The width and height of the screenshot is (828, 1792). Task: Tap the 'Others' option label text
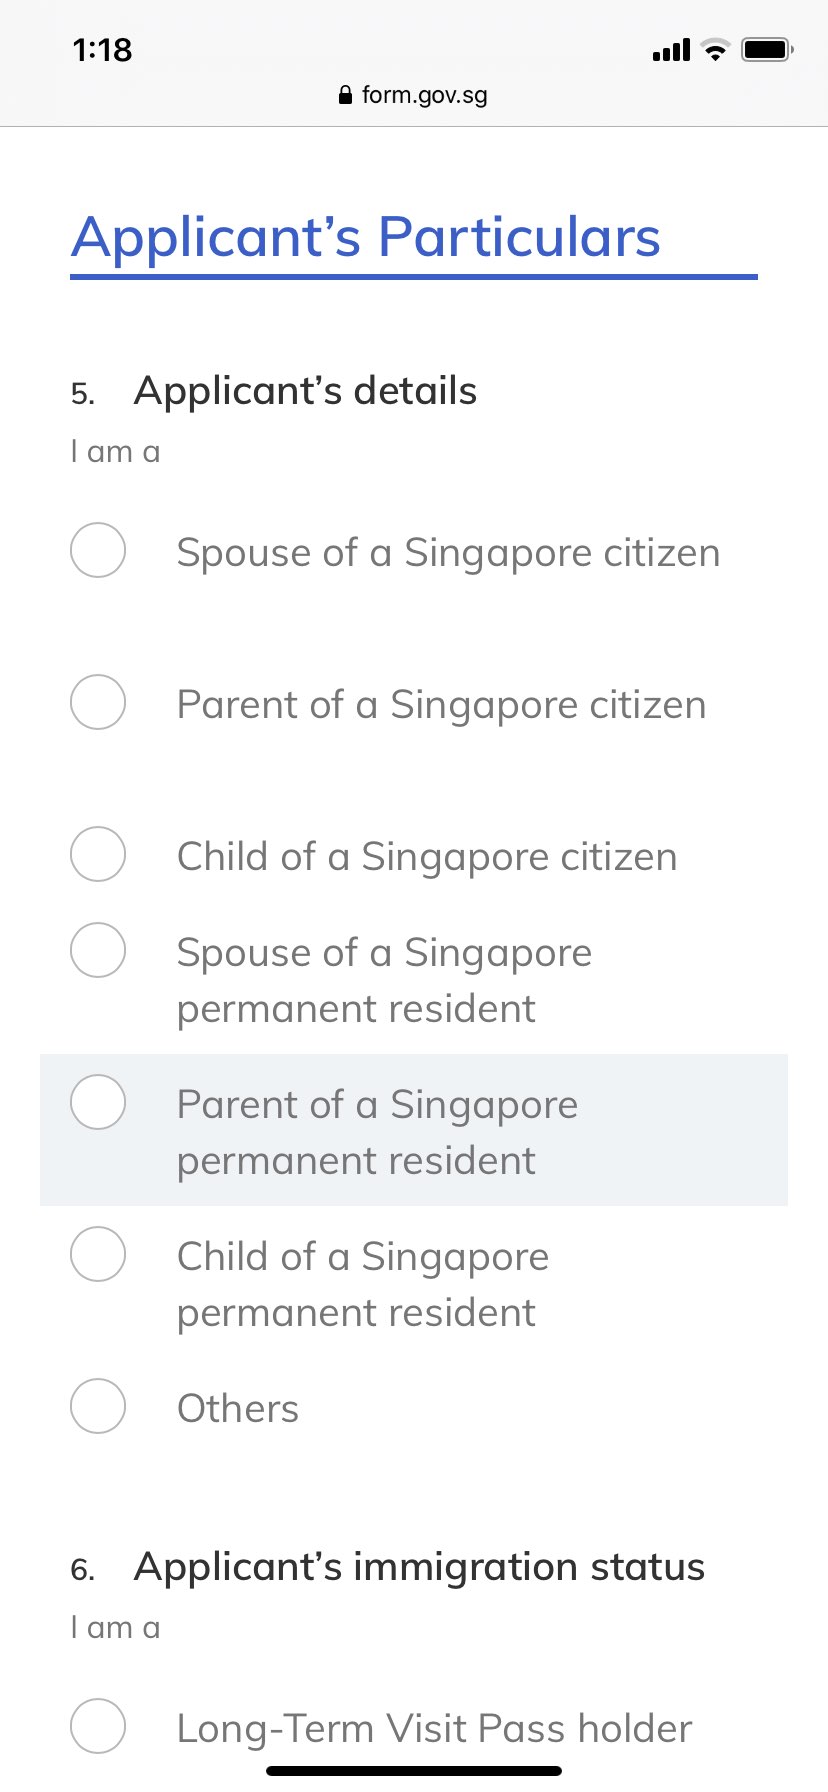point(238,1408)
